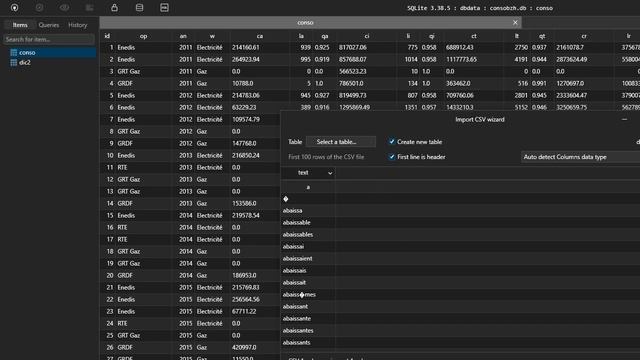Select the conso tab header
Viewport: 640px width, 360px height.
305,22
